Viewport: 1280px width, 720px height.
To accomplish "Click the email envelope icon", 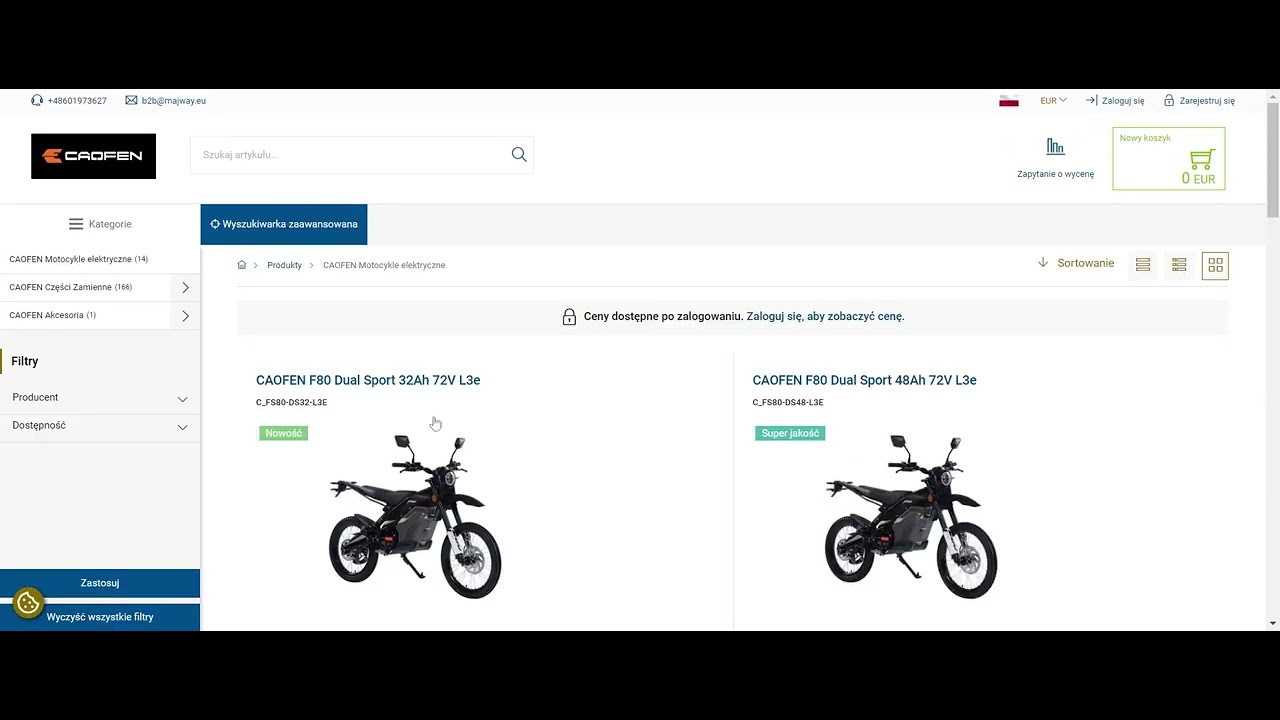I will pos(131,100).
